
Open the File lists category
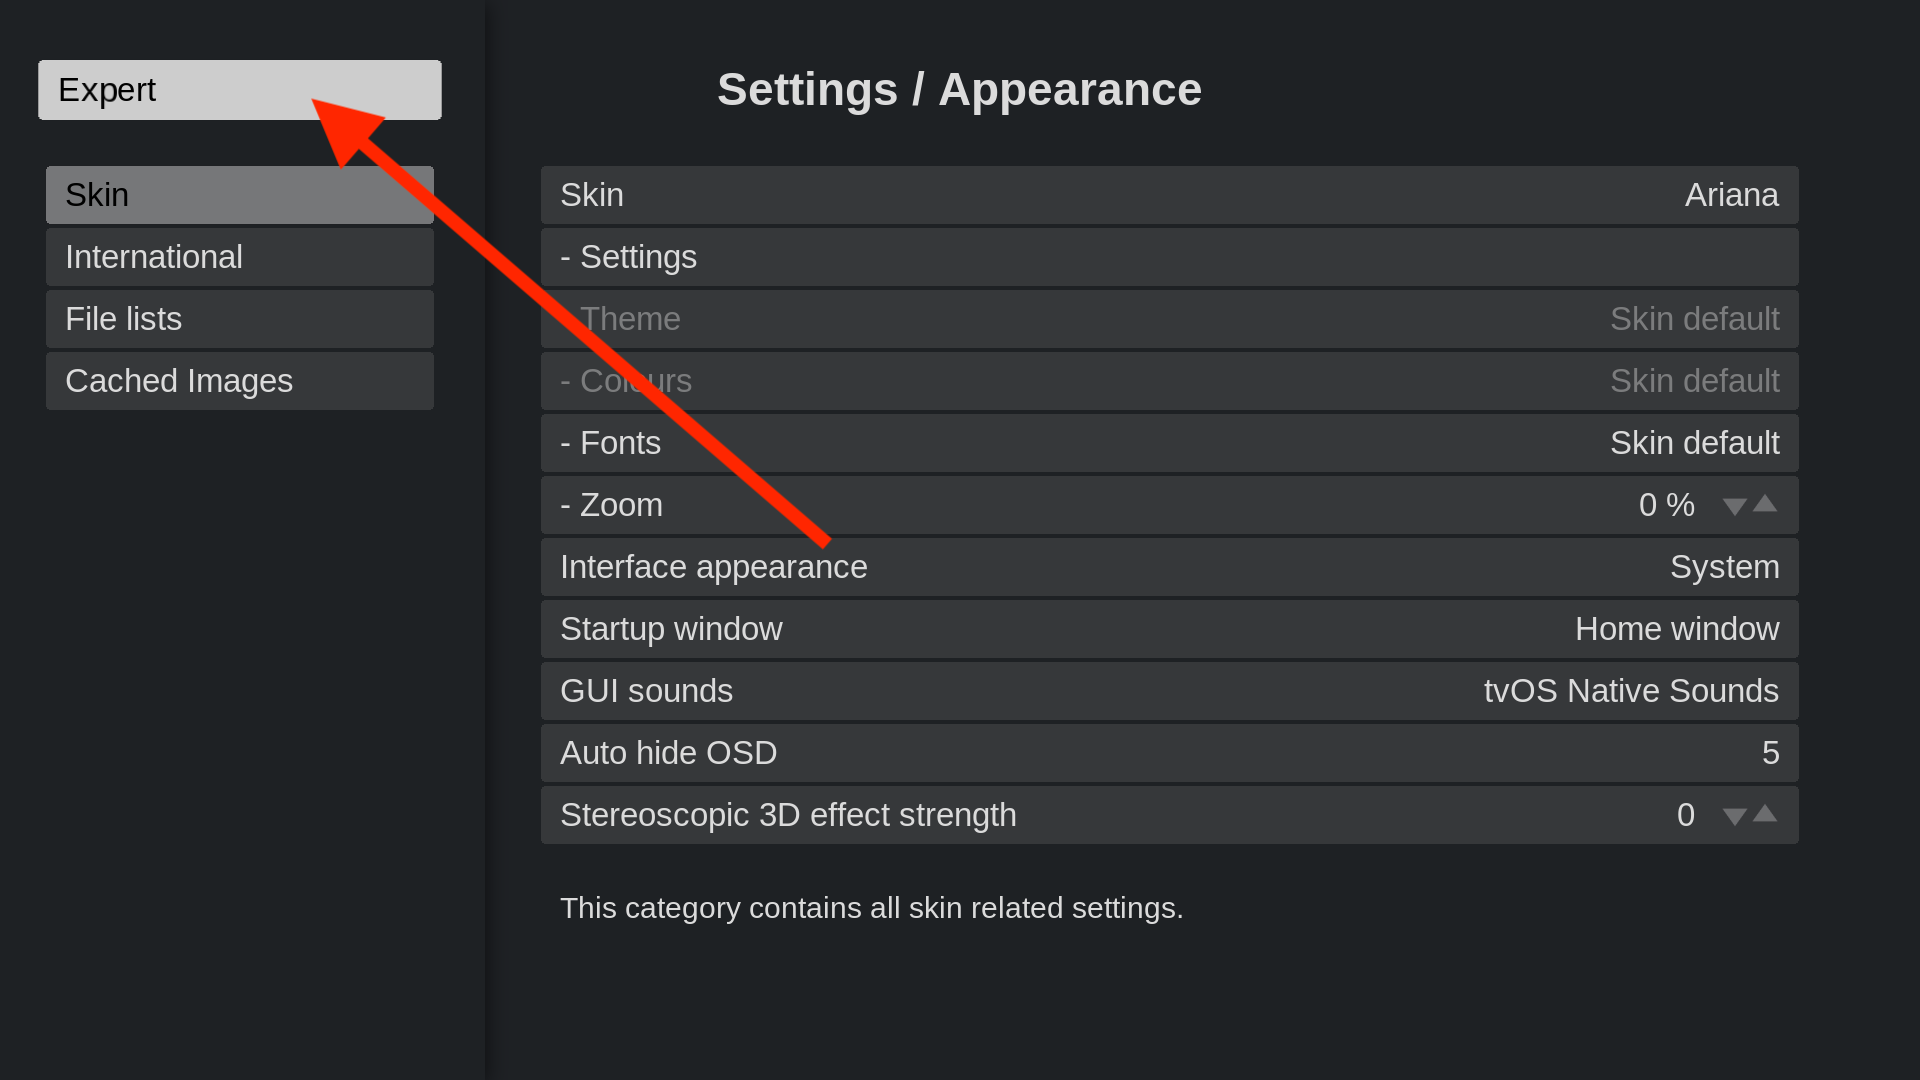239,319
